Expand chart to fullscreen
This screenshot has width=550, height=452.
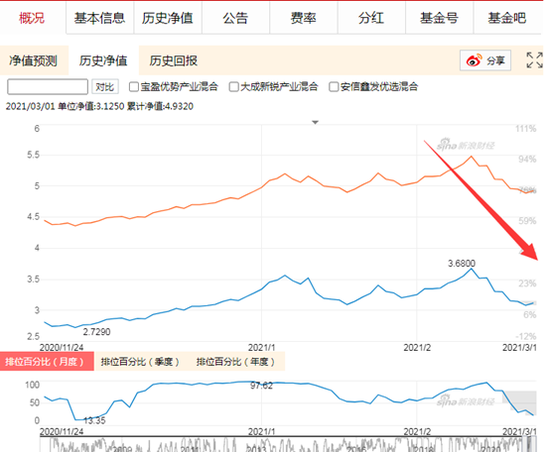point(535,60)
